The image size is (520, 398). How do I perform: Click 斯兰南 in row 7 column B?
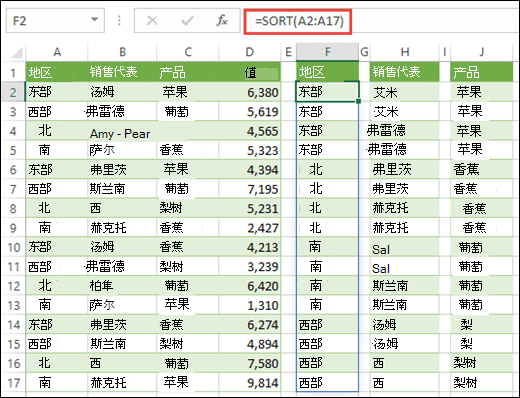(x=107, y=189)
